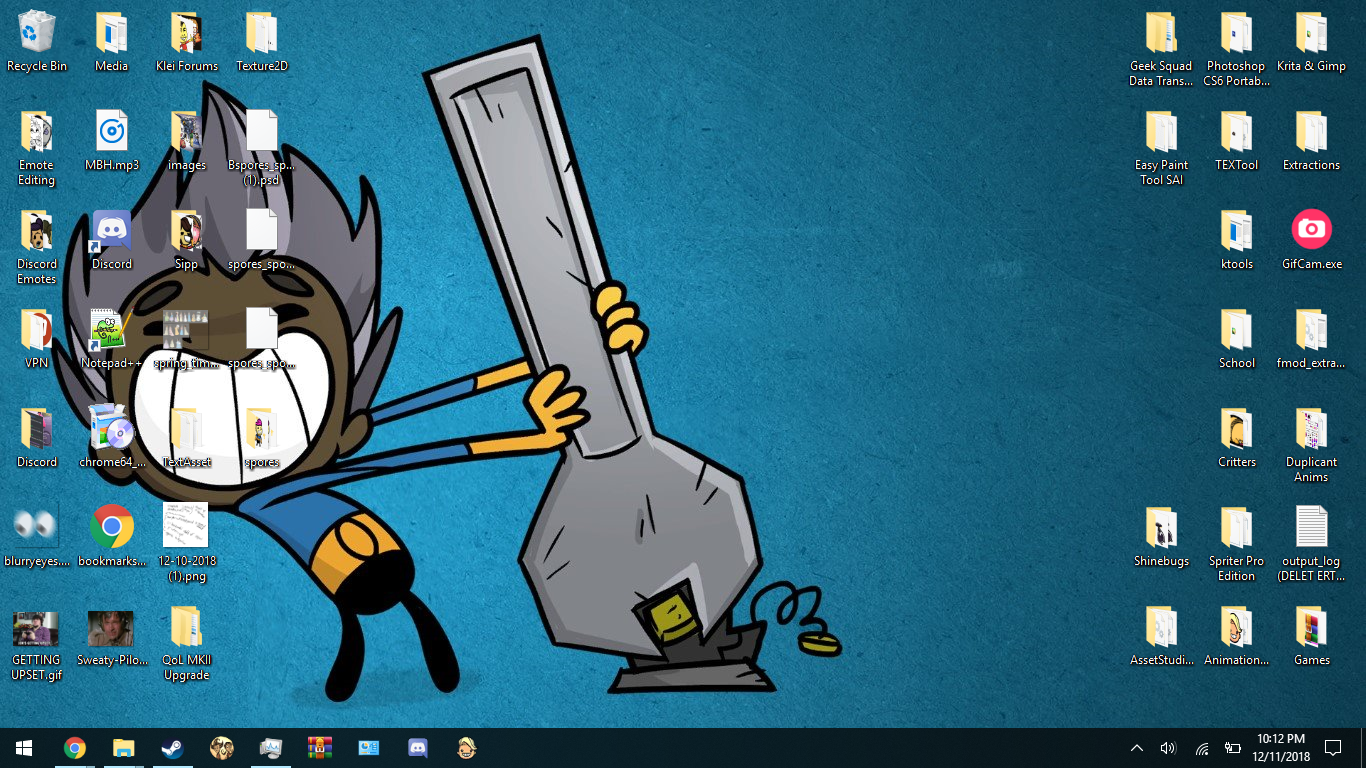Open the Action Center notifications
The width and height of the screenshot is (1366, 768).
[x=1333, y=748]
